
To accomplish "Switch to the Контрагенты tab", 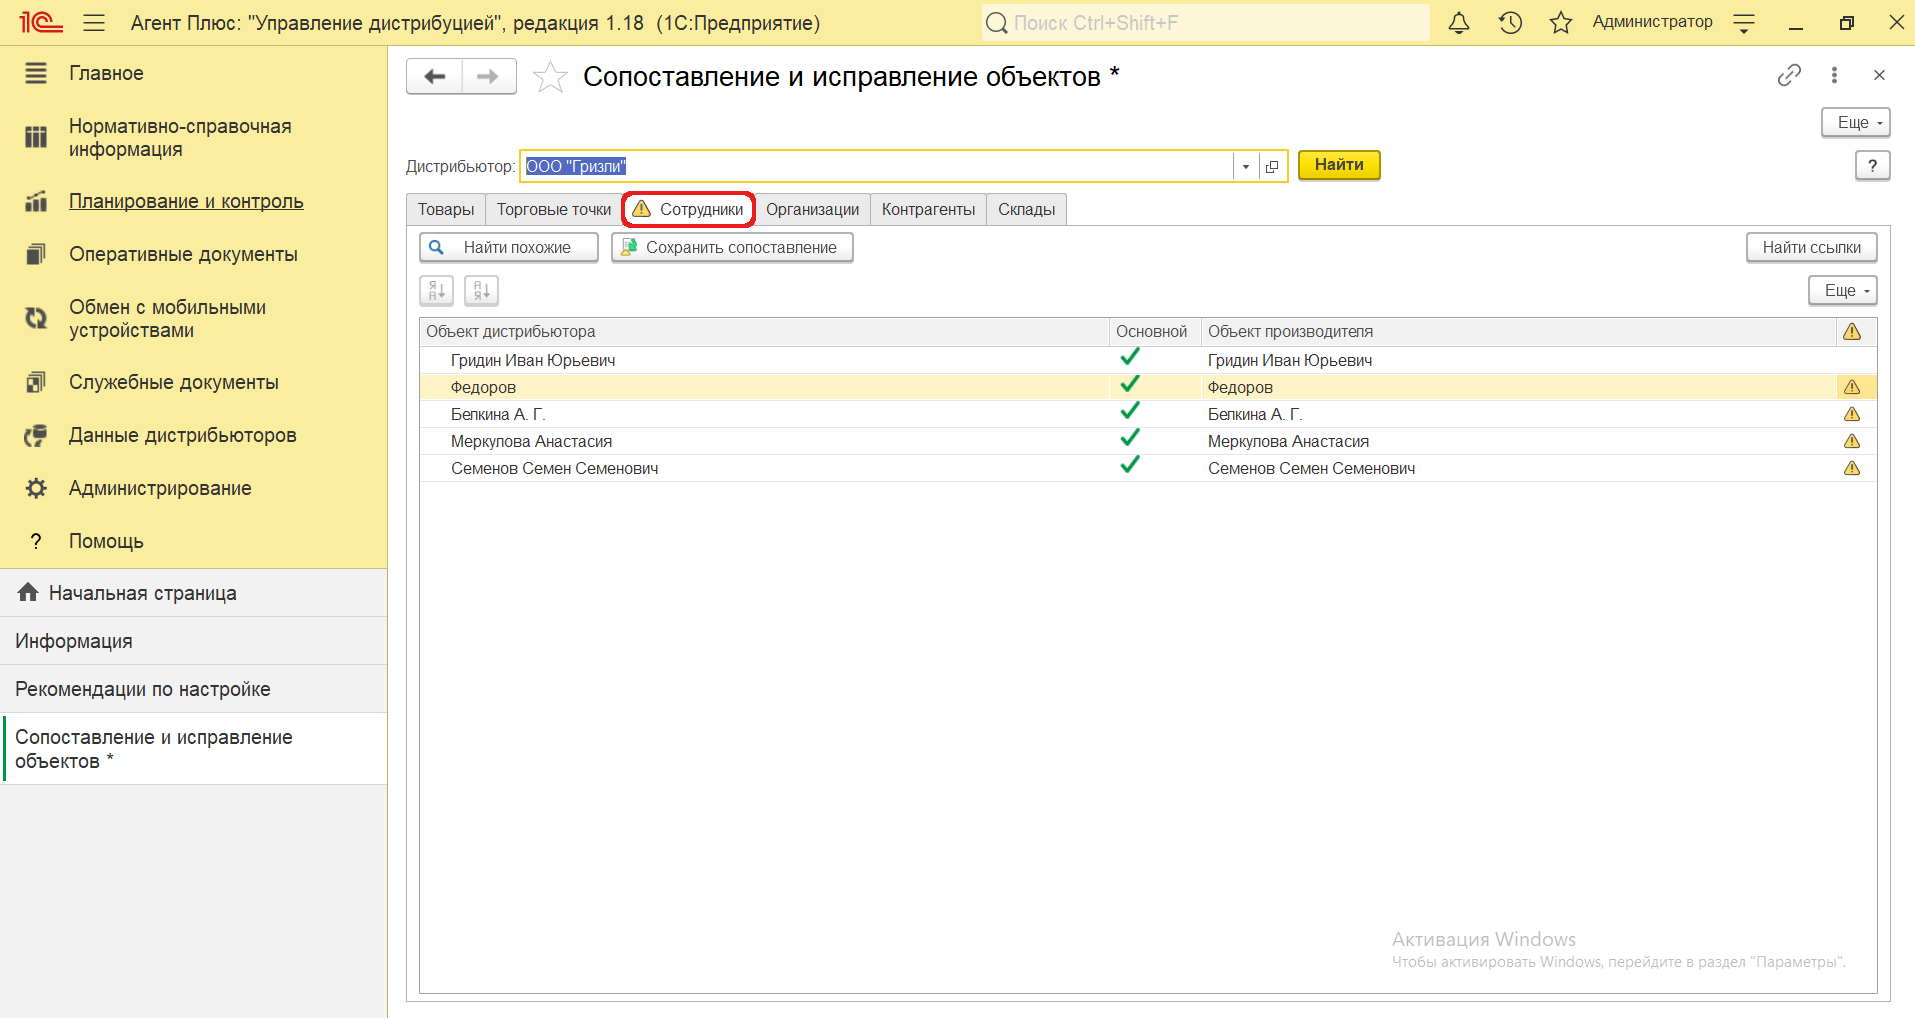I will pos(928,209).
